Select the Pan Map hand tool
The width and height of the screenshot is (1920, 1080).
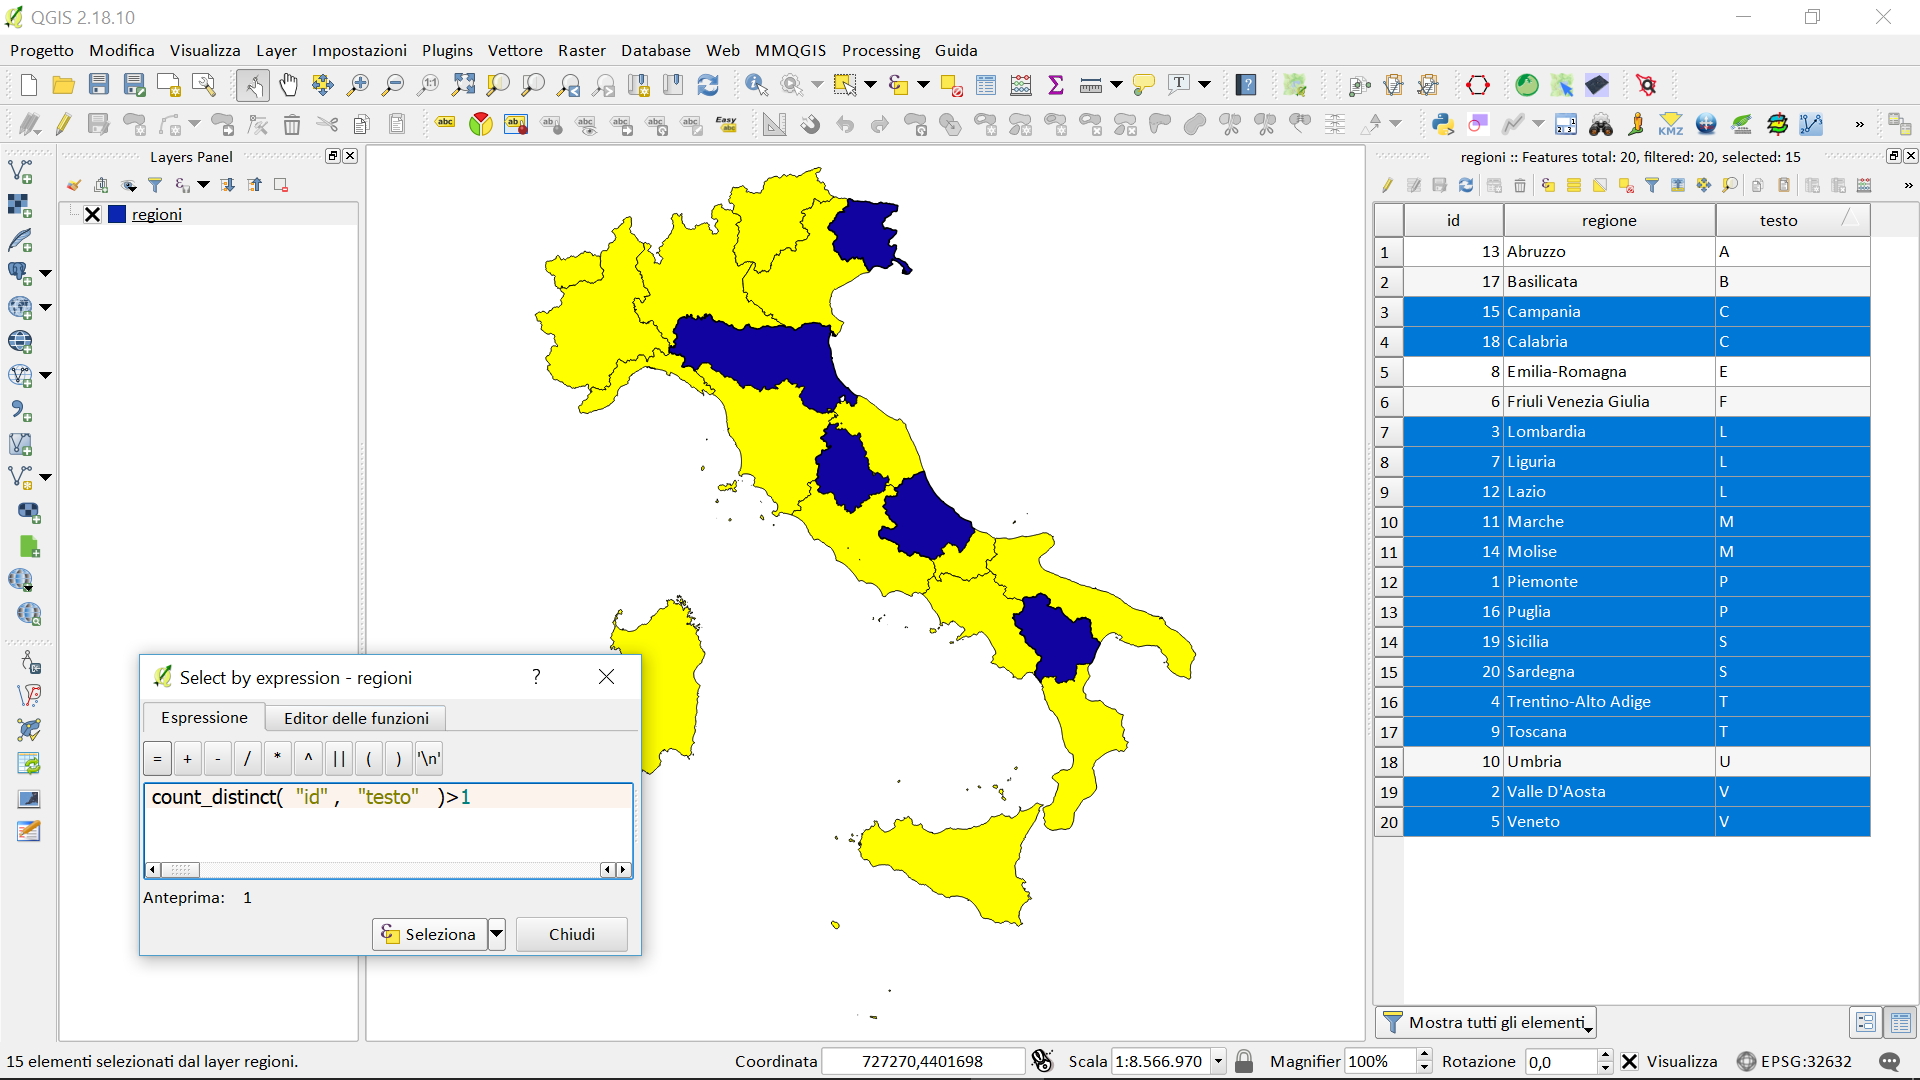tap(288, 85)
